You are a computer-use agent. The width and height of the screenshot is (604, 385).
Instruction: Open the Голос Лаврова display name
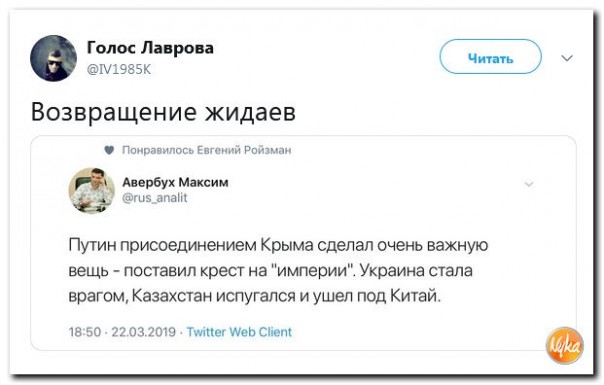(x=150, y=48)
